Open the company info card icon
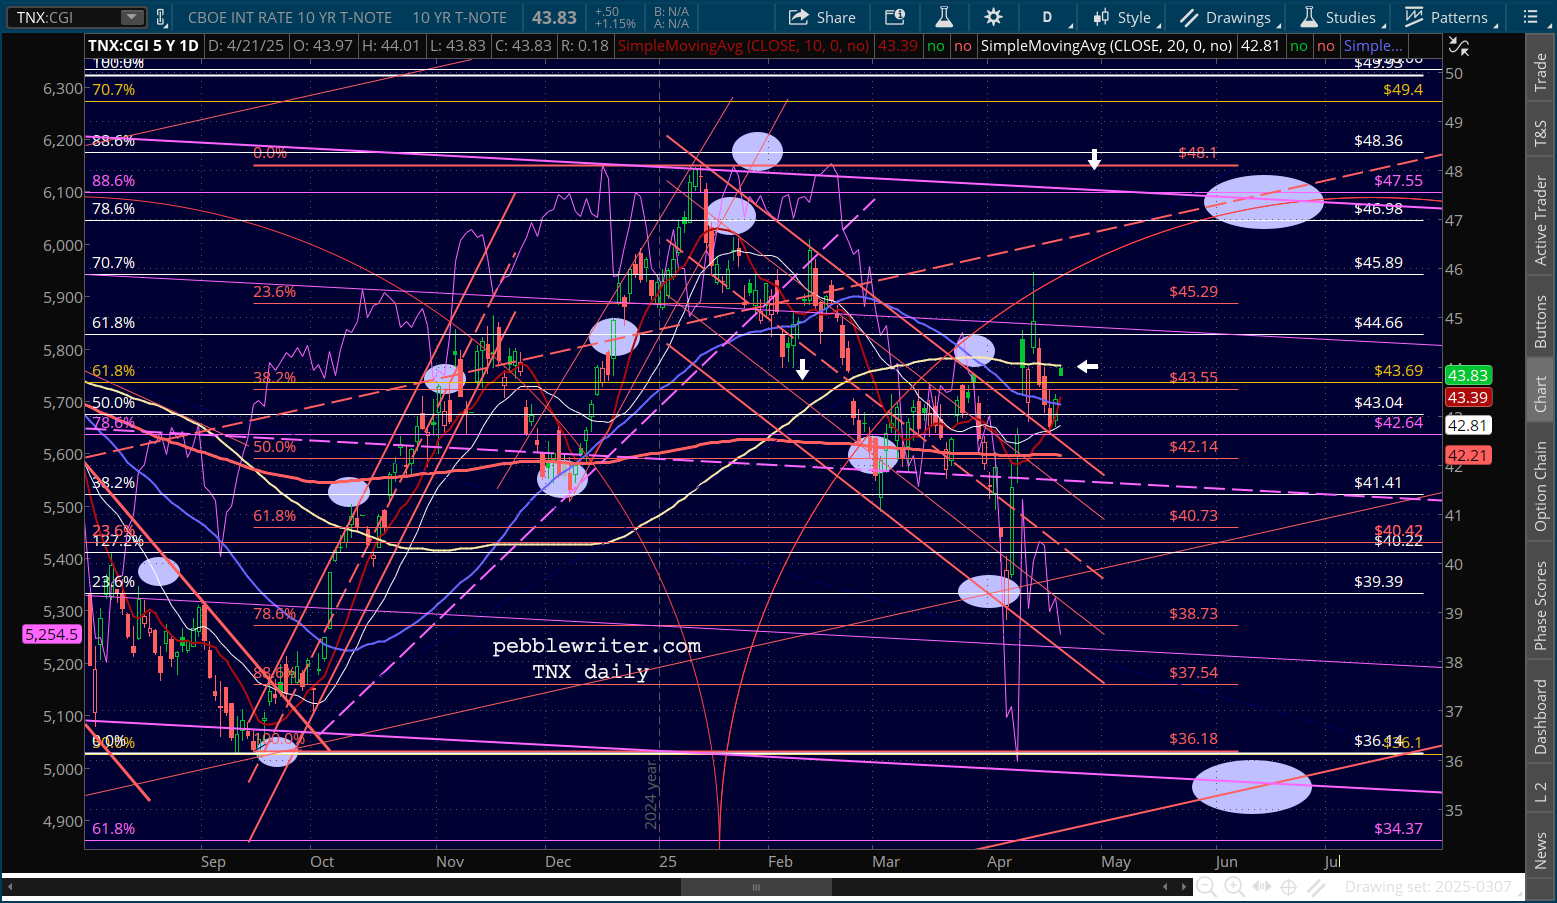 (x=895, y=17)
